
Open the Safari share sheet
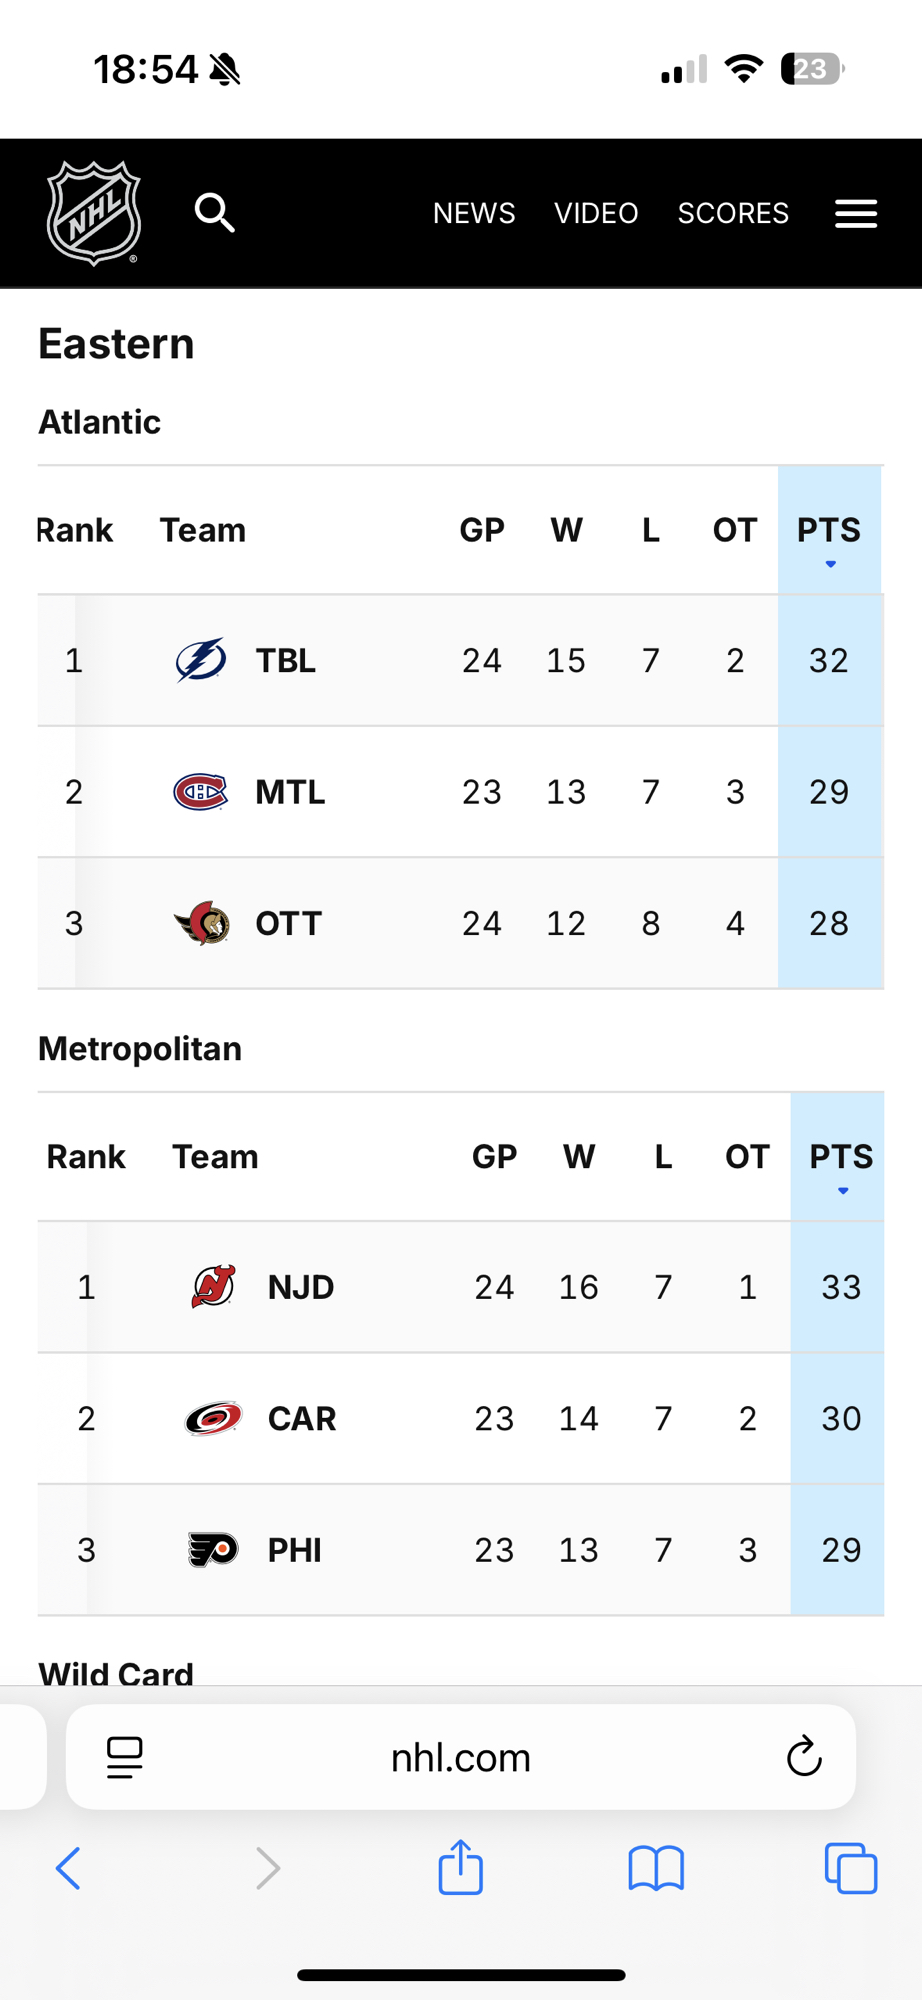click(461, 1867)
